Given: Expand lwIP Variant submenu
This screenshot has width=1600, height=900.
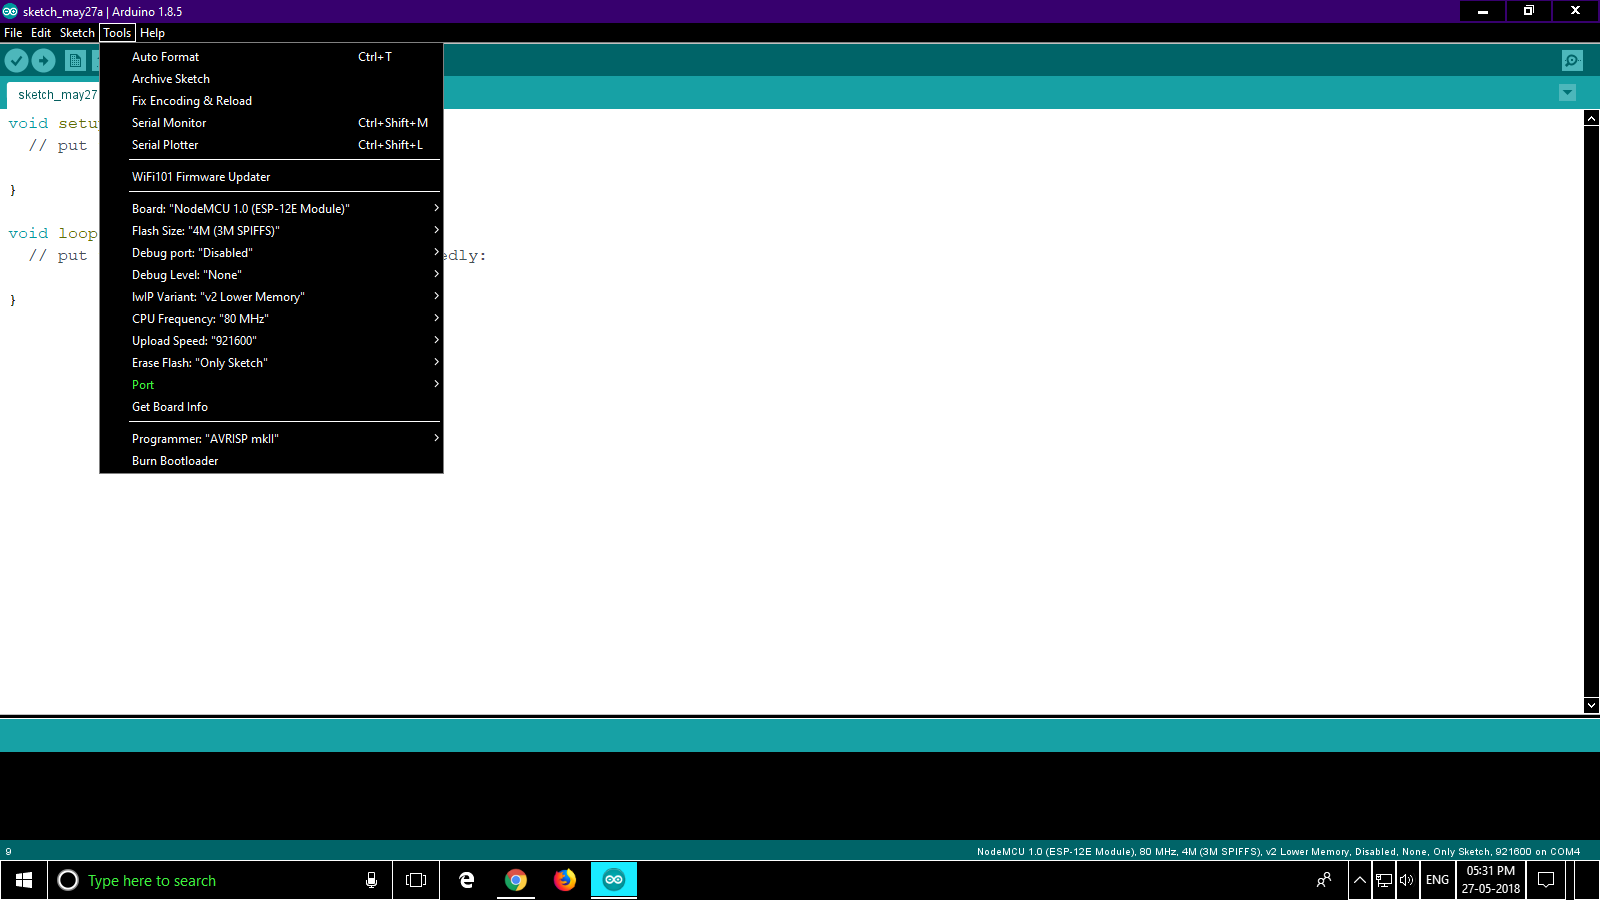Looking at the screenshot, I should coord(271,297).
